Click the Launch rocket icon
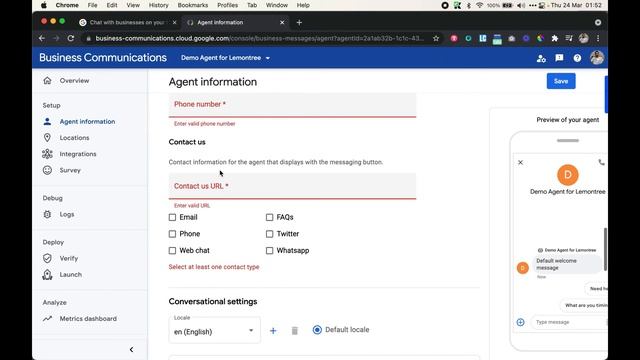This screenshot has height=360, width=640. point(47,275)
